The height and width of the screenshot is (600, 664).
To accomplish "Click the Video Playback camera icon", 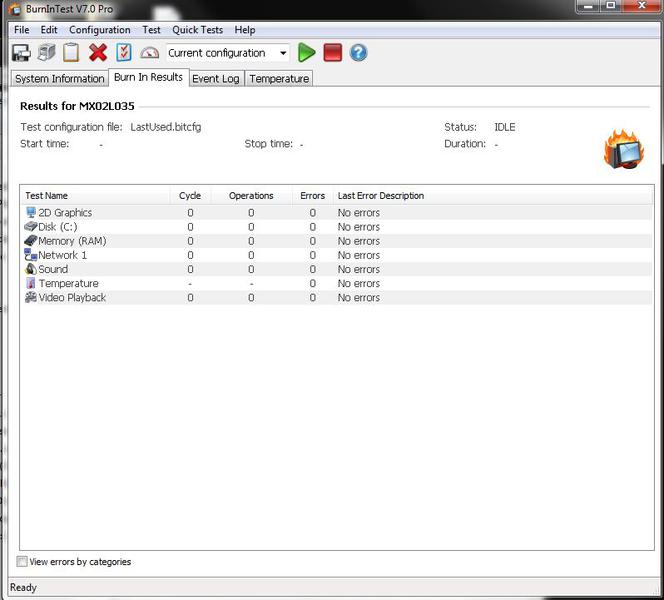I will (x=30, y=297).
